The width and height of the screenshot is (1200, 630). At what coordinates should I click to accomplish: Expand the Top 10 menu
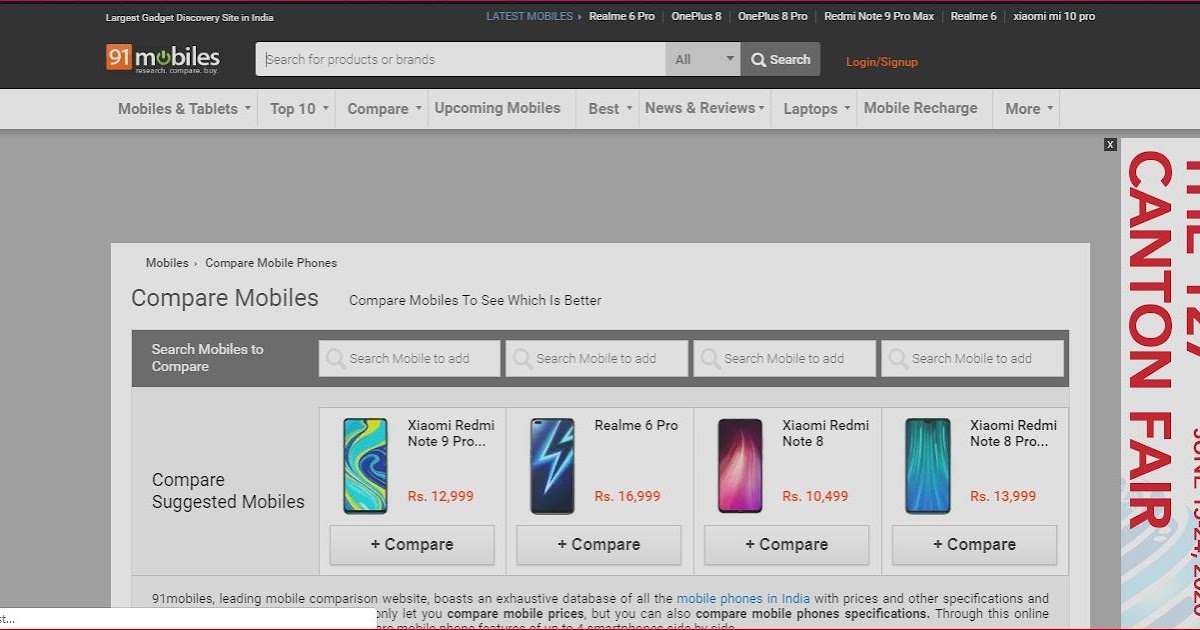(x=299, y=109)
